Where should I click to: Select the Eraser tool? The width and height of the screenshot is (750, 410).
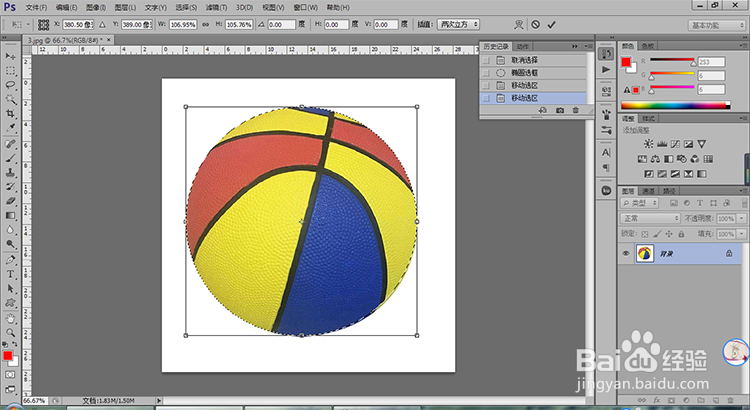(x=10, y=201)
